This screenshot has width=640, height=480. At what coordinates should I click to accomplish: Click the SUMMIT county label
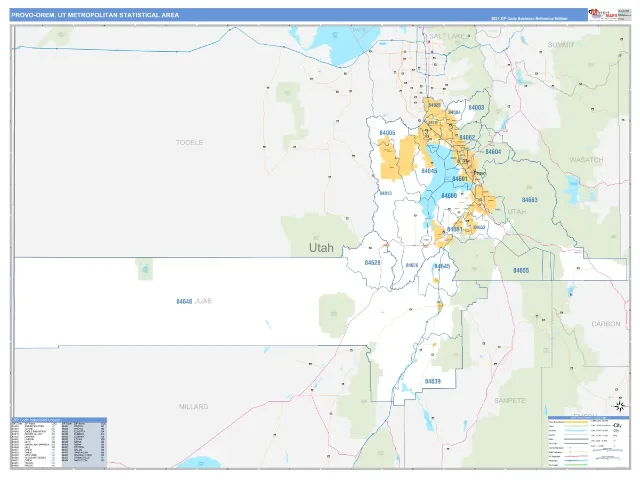coord(561,44)
